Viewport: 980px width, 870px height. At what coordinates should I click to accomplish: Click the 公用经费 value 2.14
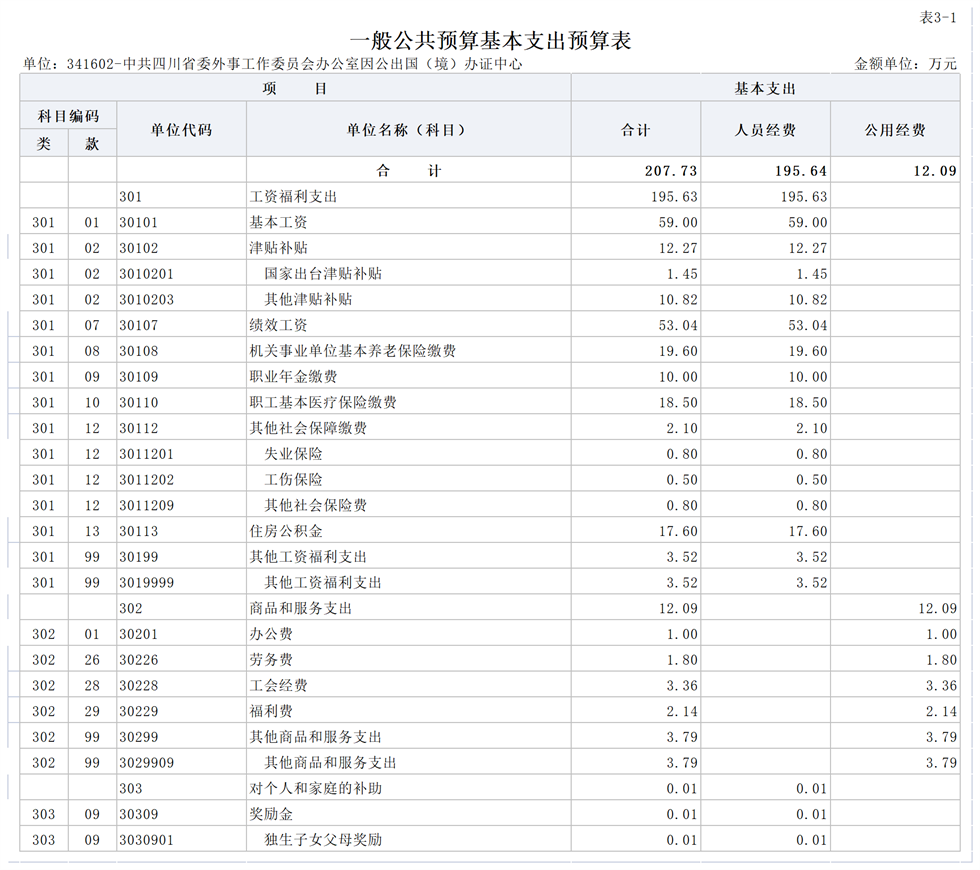[941, 711]
